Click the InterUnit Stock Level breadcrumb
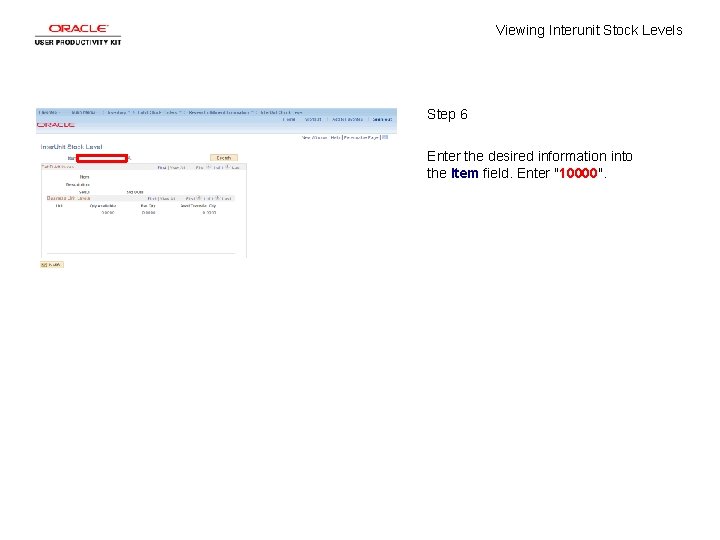Viewport: 720px width, 540px height. (x=281, y=112)
